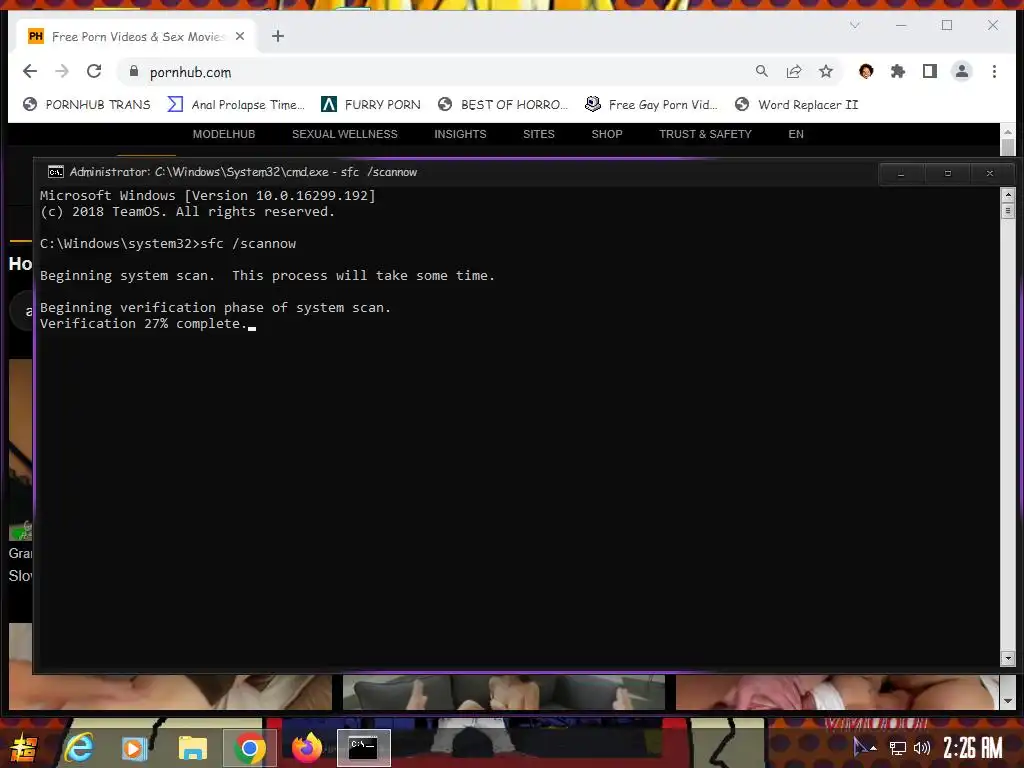The width and height of the screenshot is (1024, 768).
Task: Click the magnifier zoom icon in the address bar
Action: (x=761, y=71)
